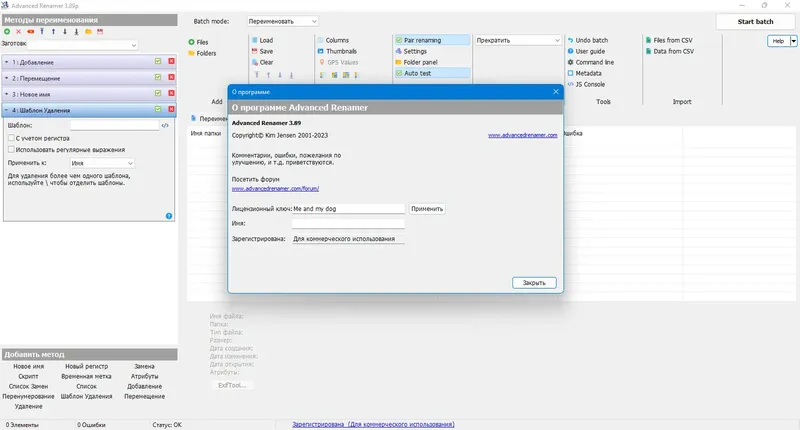Open Прекратить dropdown in toolbar
This screenshot has height=430, width=800.
point(518,40)
